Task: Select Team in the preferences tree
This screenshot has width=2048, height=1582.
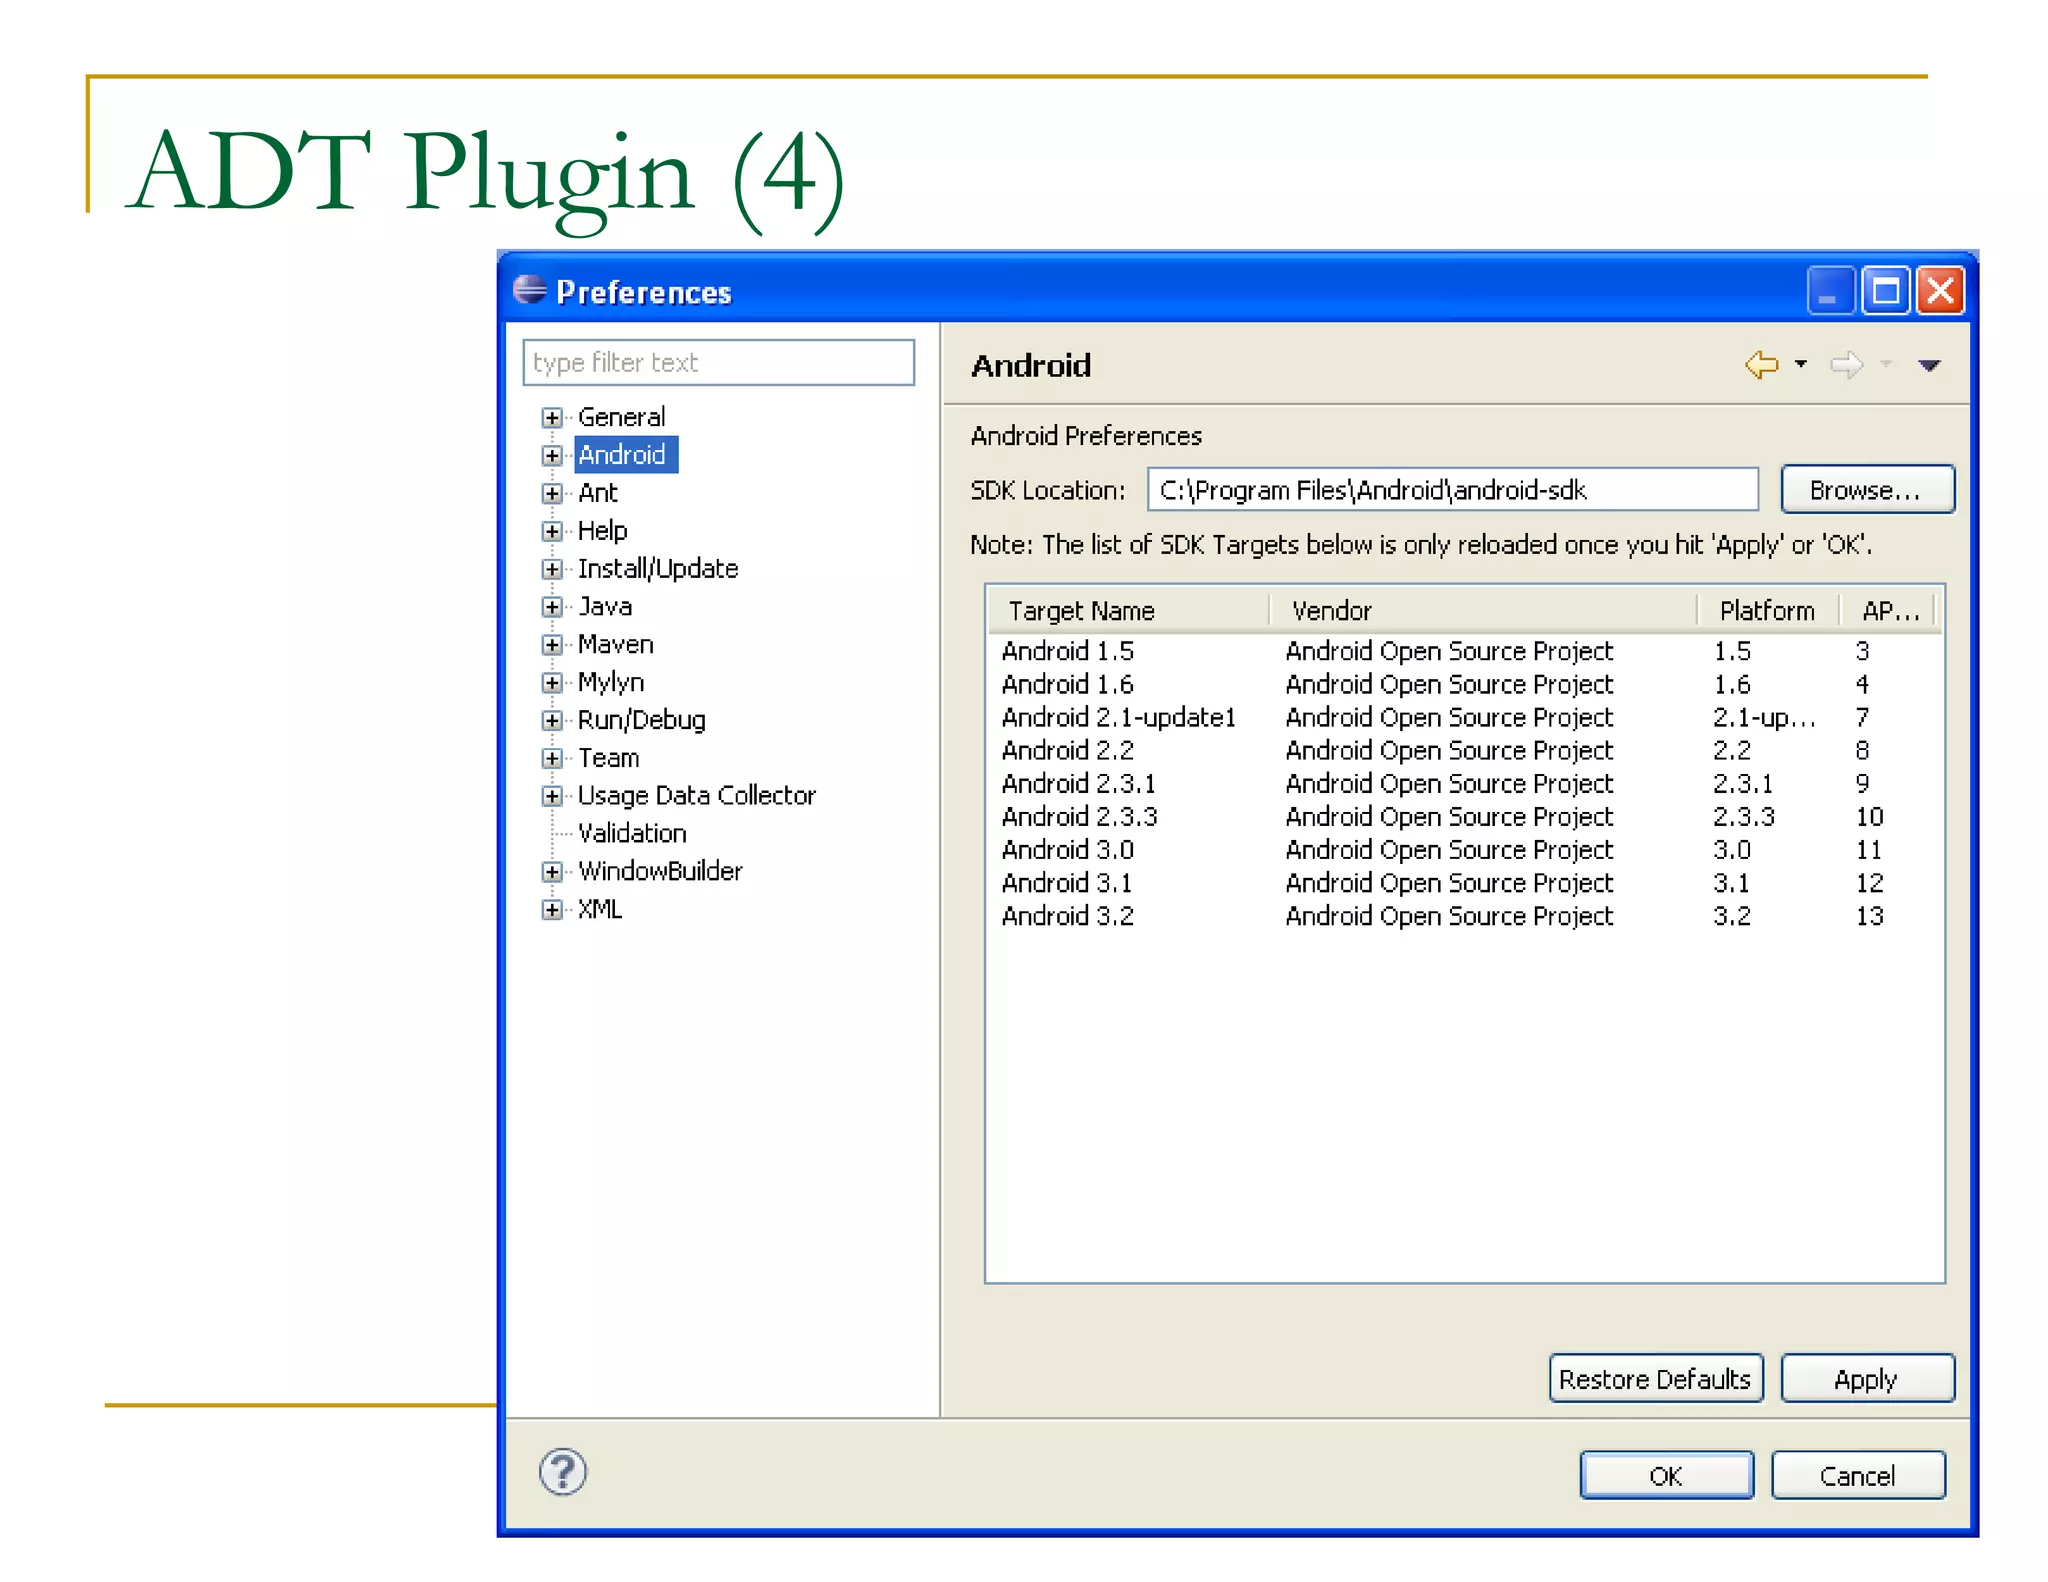Action: (608, 758)
